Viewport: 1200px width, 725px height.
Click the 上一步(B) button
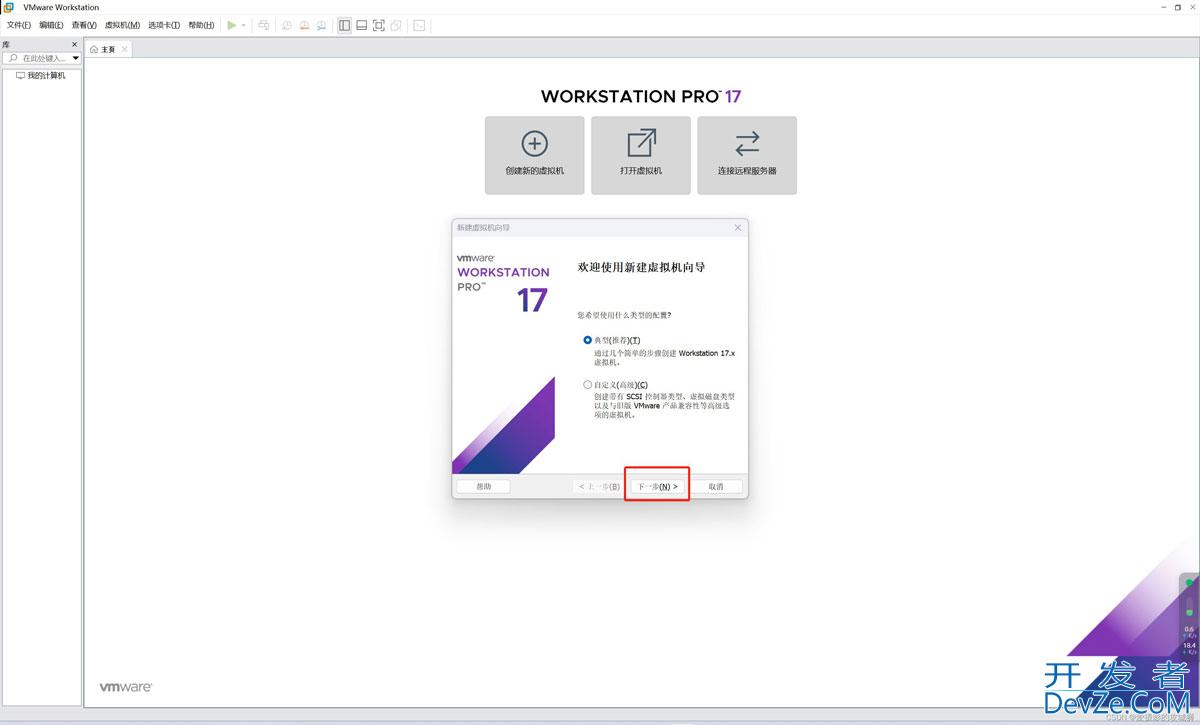(598, 486)
